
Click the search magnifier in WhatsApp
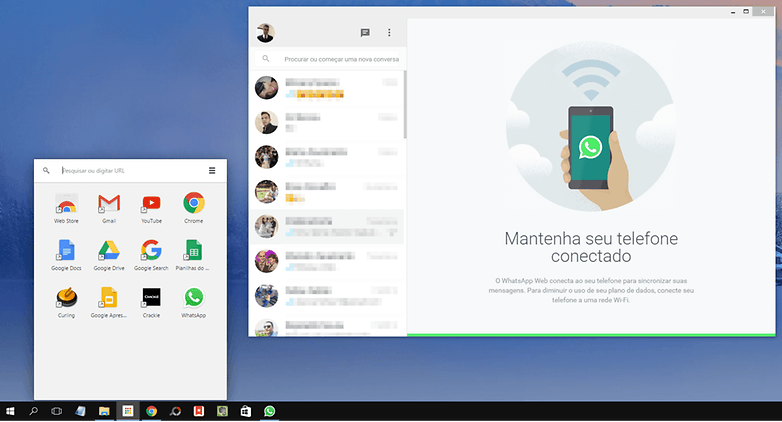coord(266,59)
